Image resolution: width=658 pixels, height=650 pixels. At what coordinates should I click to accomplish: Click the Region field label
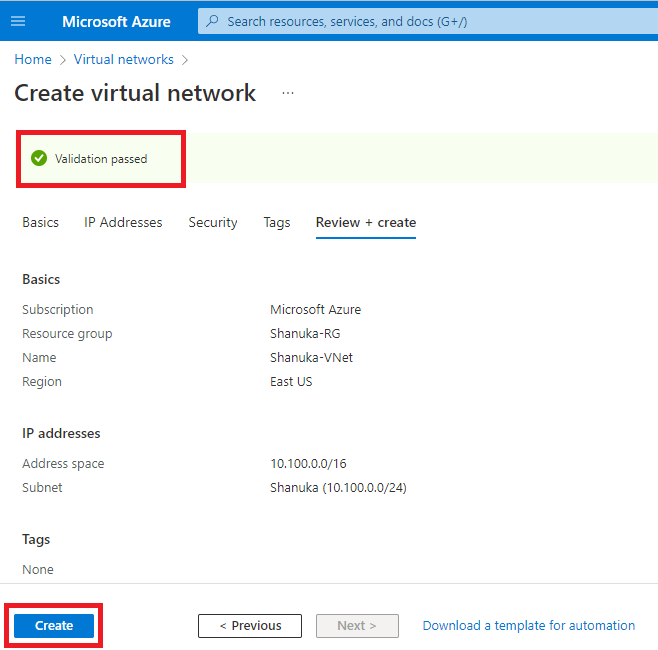(42, 381)
